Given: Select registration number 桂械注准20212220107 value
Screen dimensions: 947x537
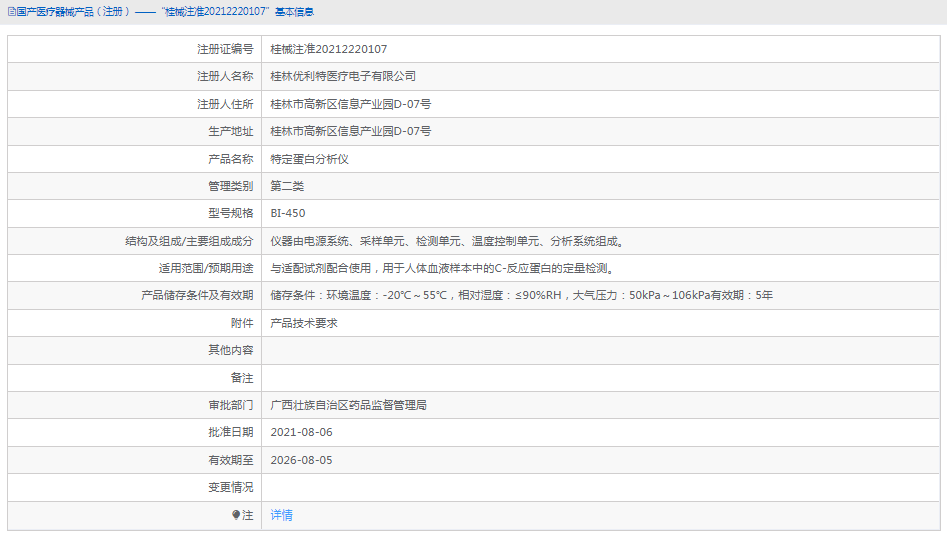Looking at the screenshot, I should click(329, 49).
